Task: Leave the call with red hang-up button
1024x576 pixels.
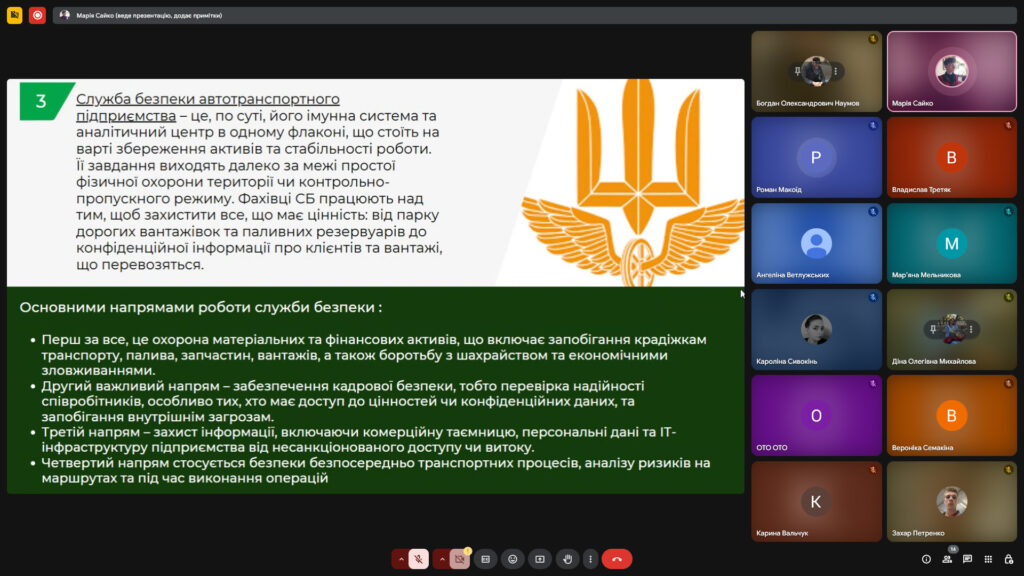Action: pos(616,559)
